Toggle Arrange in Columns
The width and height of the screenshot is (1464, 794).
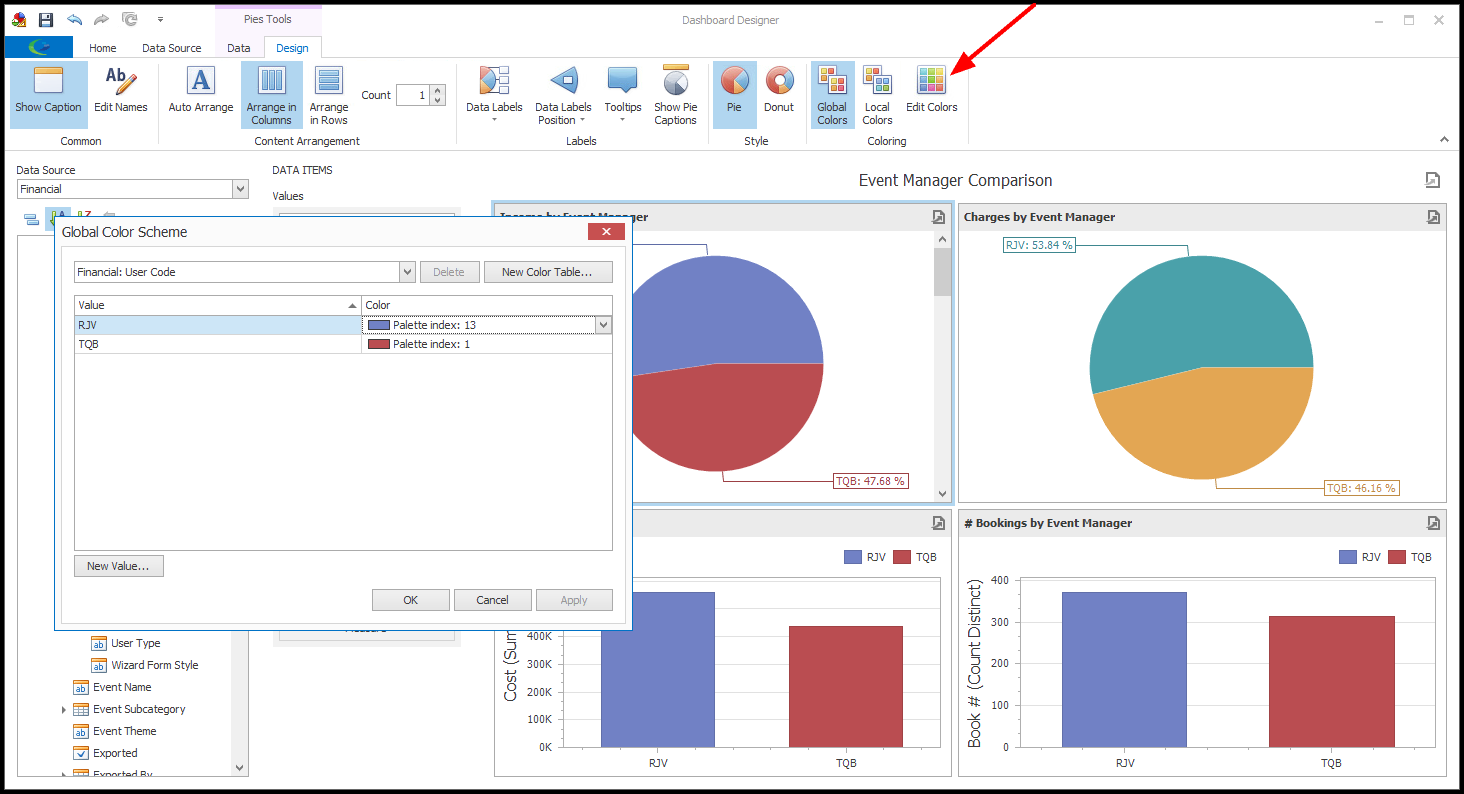(272, 94)
